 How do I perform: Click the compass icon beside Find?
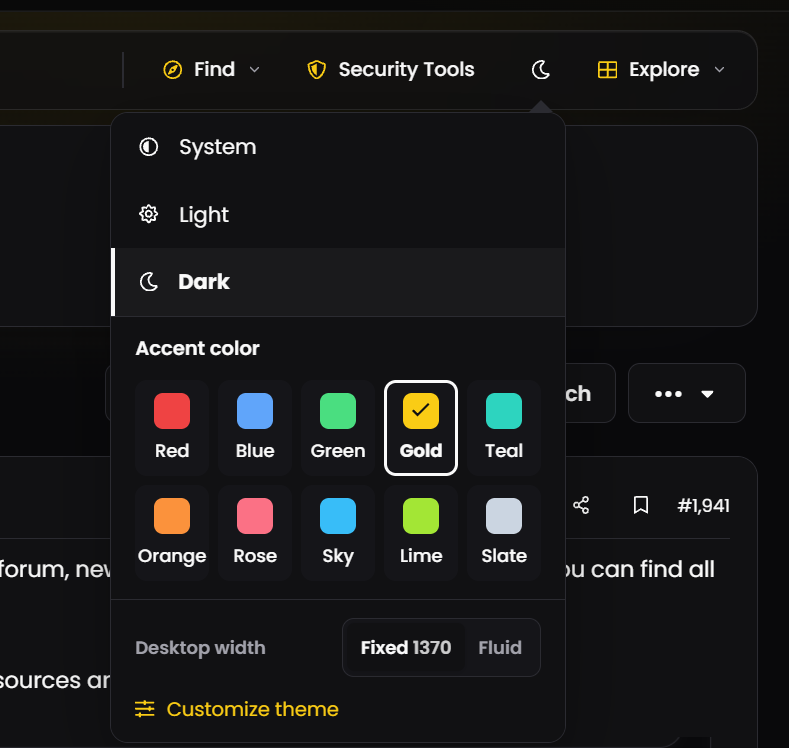173,69
